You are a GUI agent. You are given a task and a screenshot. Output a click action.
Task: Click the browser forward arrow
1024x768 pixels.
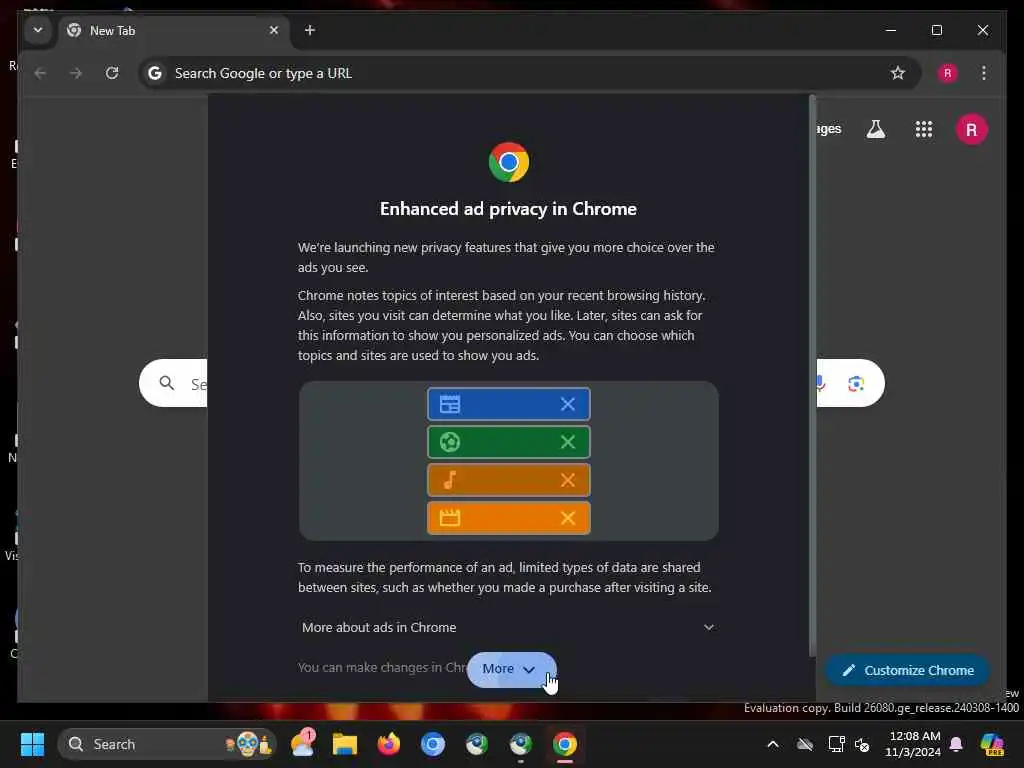[x=76, y=73]
